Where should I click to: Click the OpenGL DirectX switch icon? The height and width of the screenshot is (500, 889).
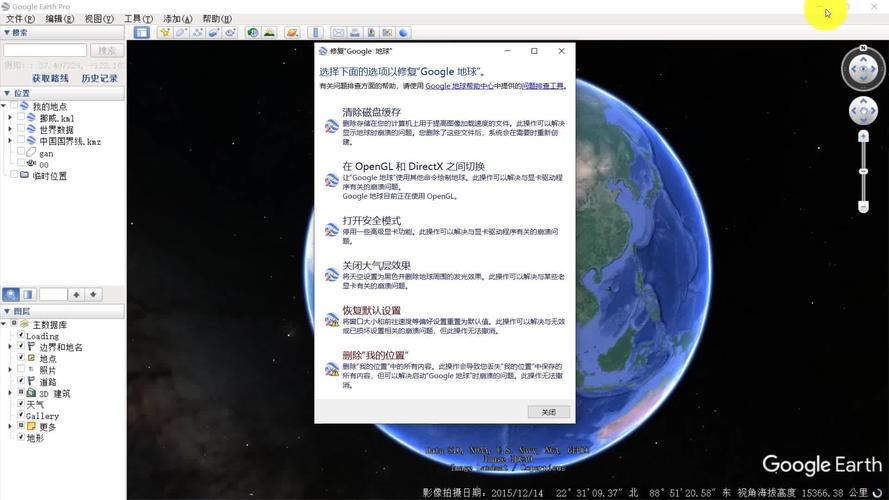point(332,180)
